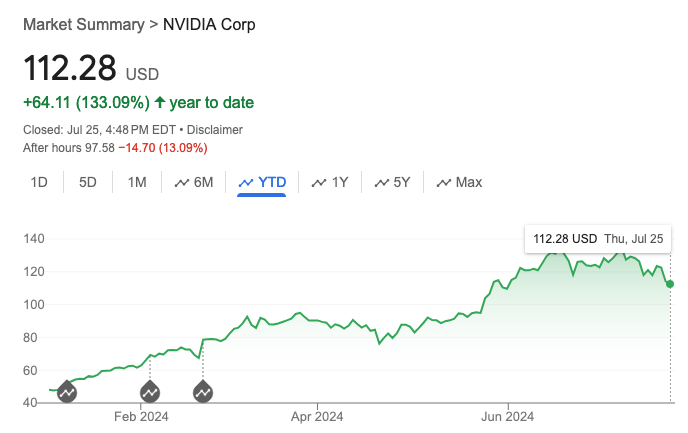Click the third event marker icon on chart
This screenshot has width=688, height=433.
pos(203,392)
